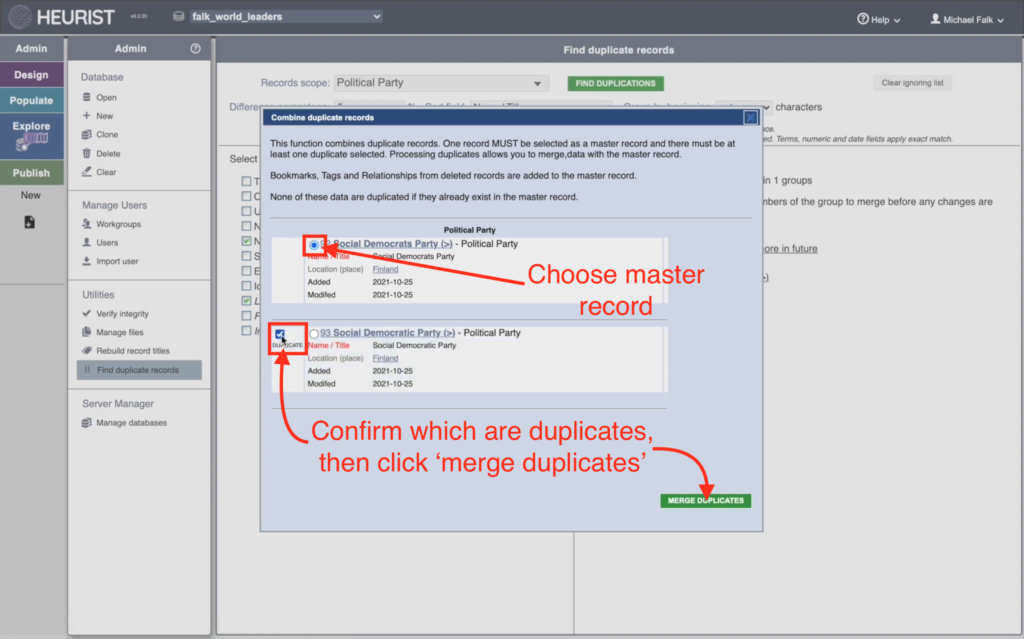The image size is (1024, 639).
Task: Toggle the upper checked field checkbox under Select
Action: [x=246, y=241]
